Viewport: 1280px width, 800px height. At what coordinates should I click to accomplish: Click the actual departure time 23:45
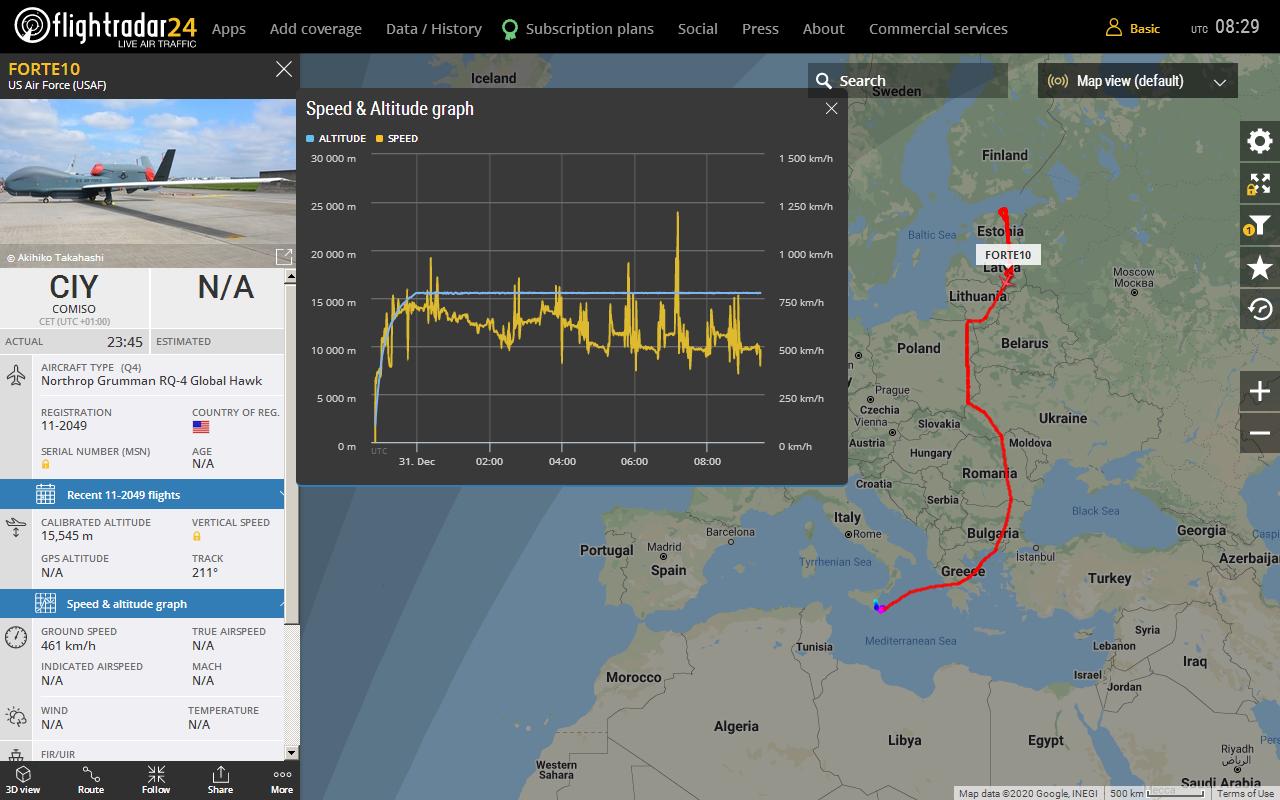point(125,342)
